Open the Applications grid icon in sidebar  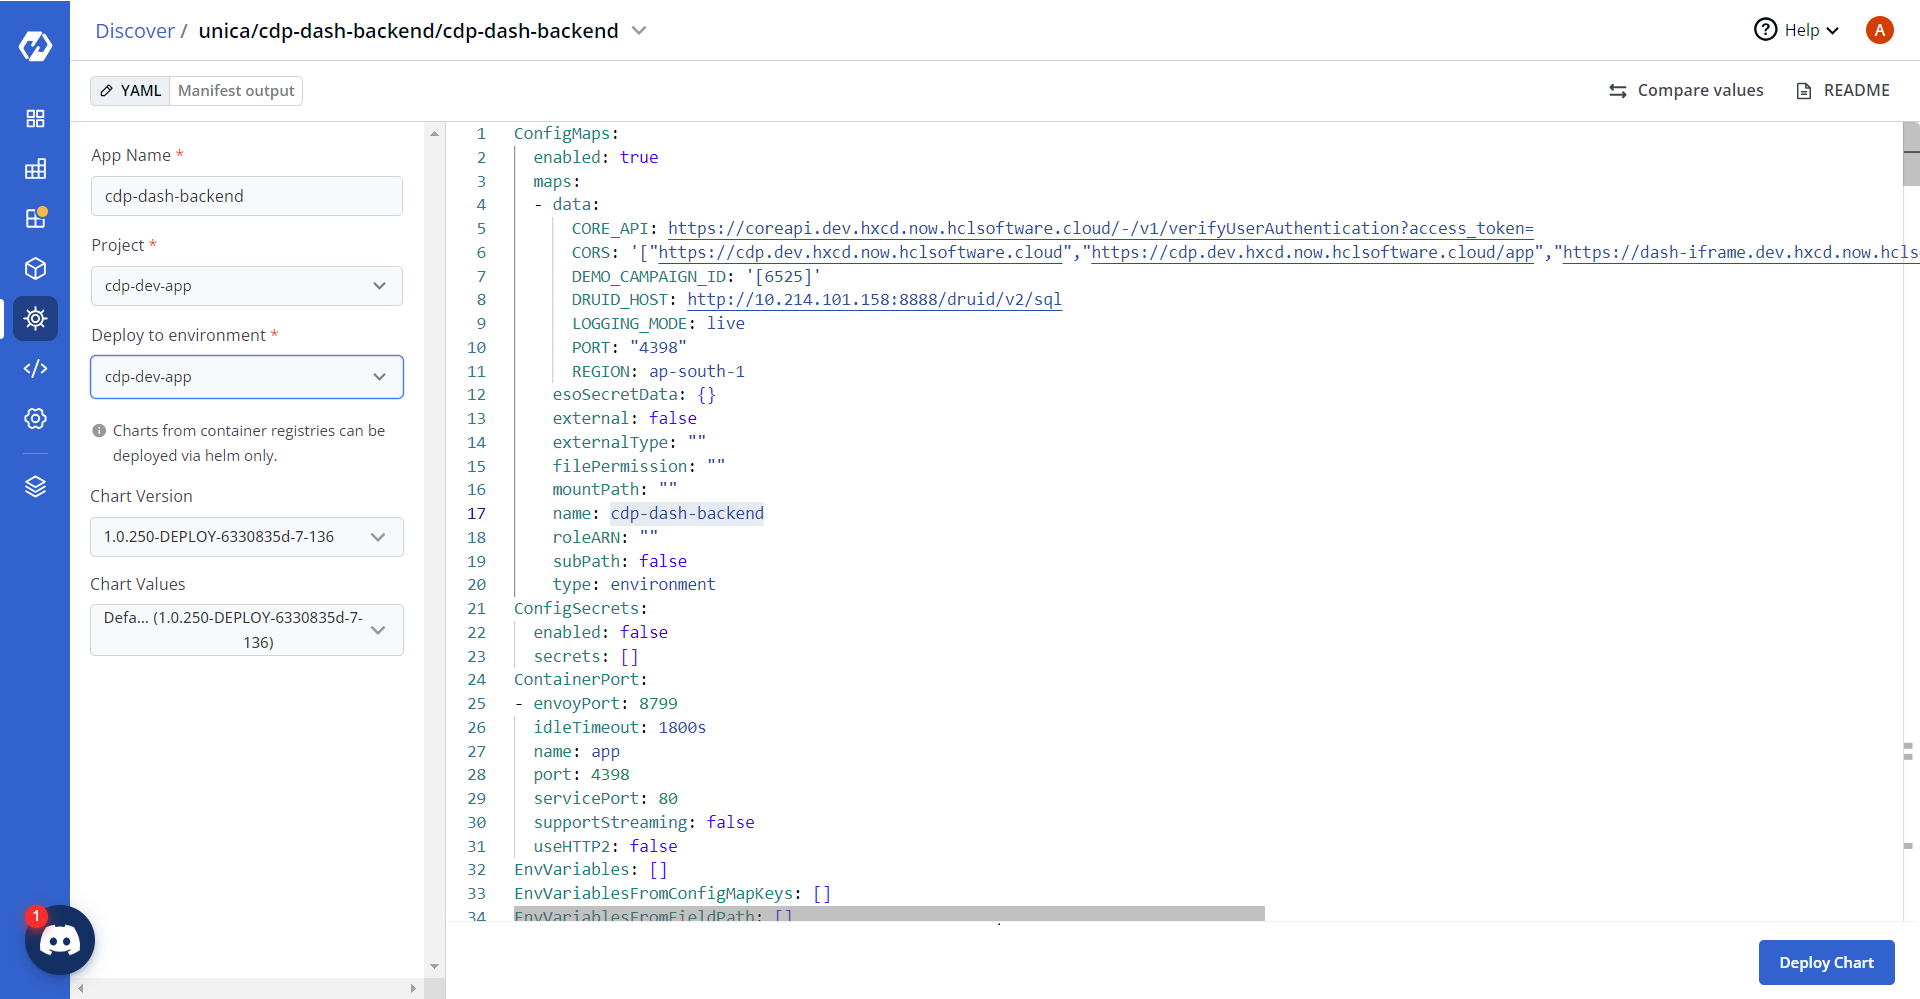coord(35,119)
